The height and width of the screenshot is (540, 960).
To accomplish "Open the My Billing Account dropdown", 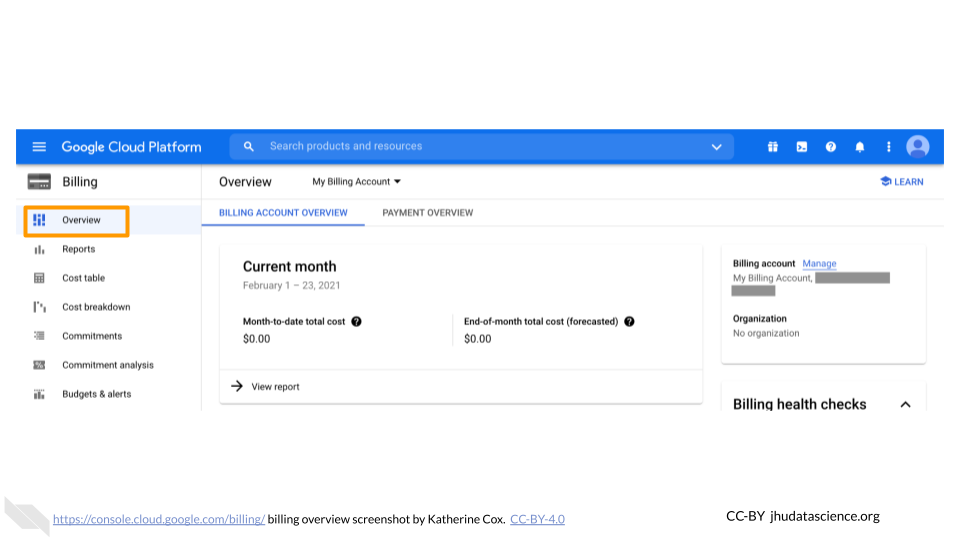I will pos(356,182).
